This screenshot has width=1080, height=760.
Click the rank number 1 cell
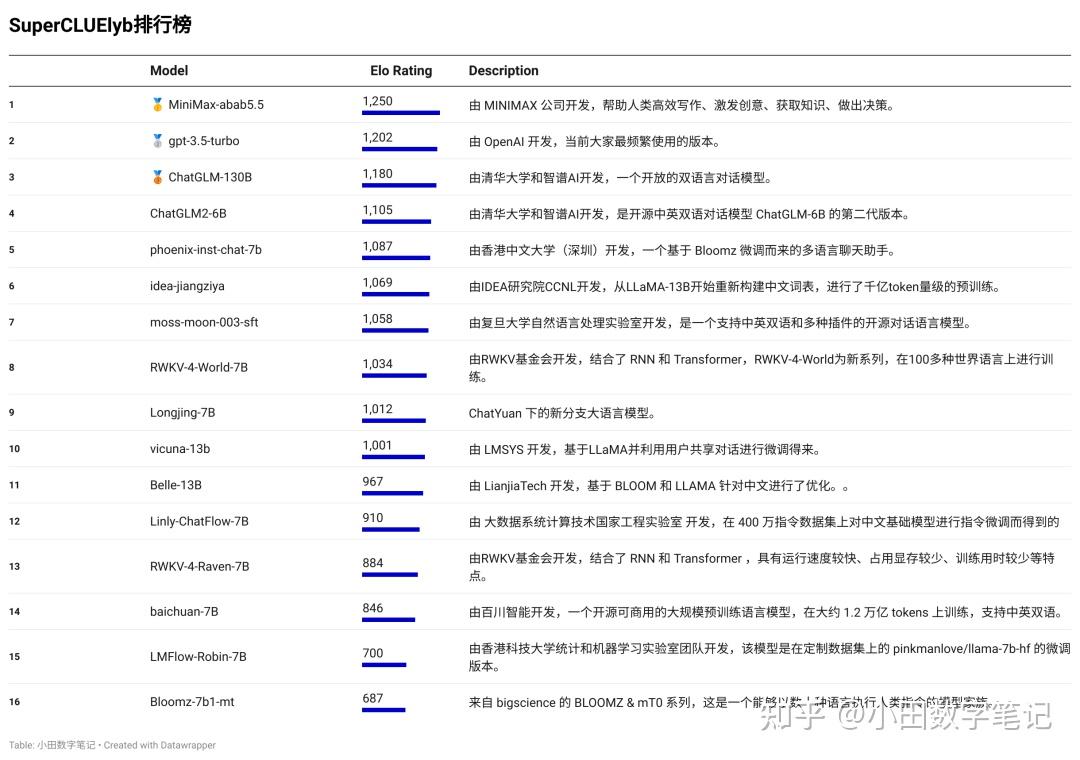pos(11,104)
